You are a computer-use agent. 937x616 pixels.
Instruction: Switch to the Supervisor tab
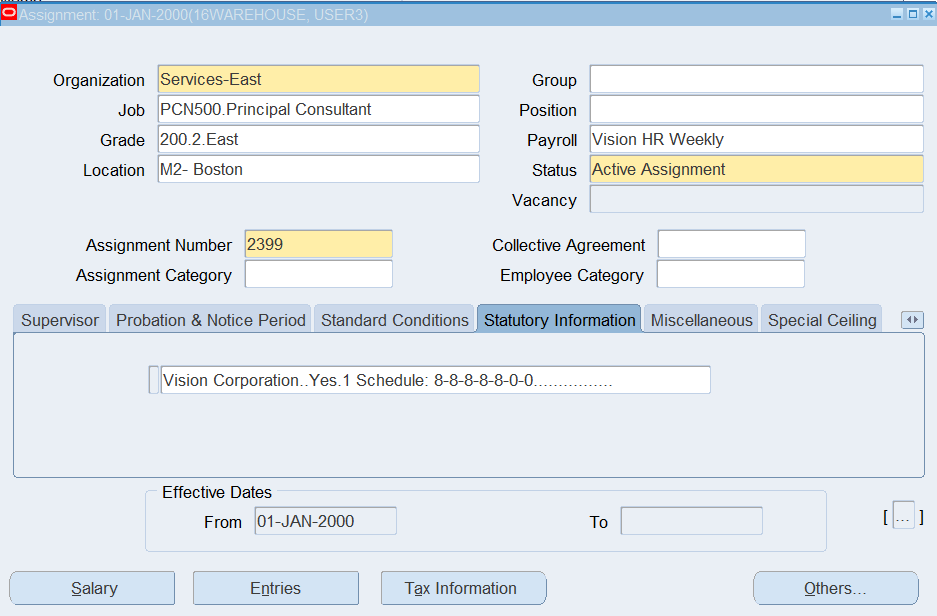60,320
